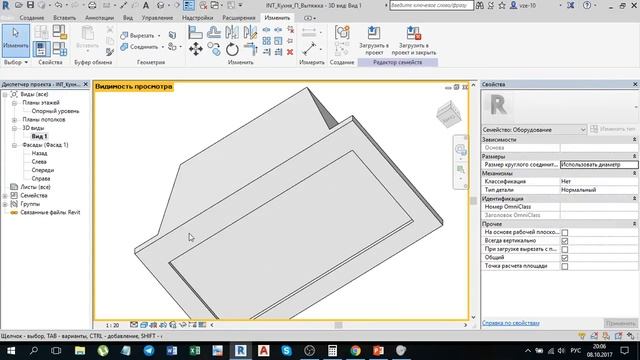
Task: Toggle 'Всегда вертикально' checkbox
Action: point(564,241)
